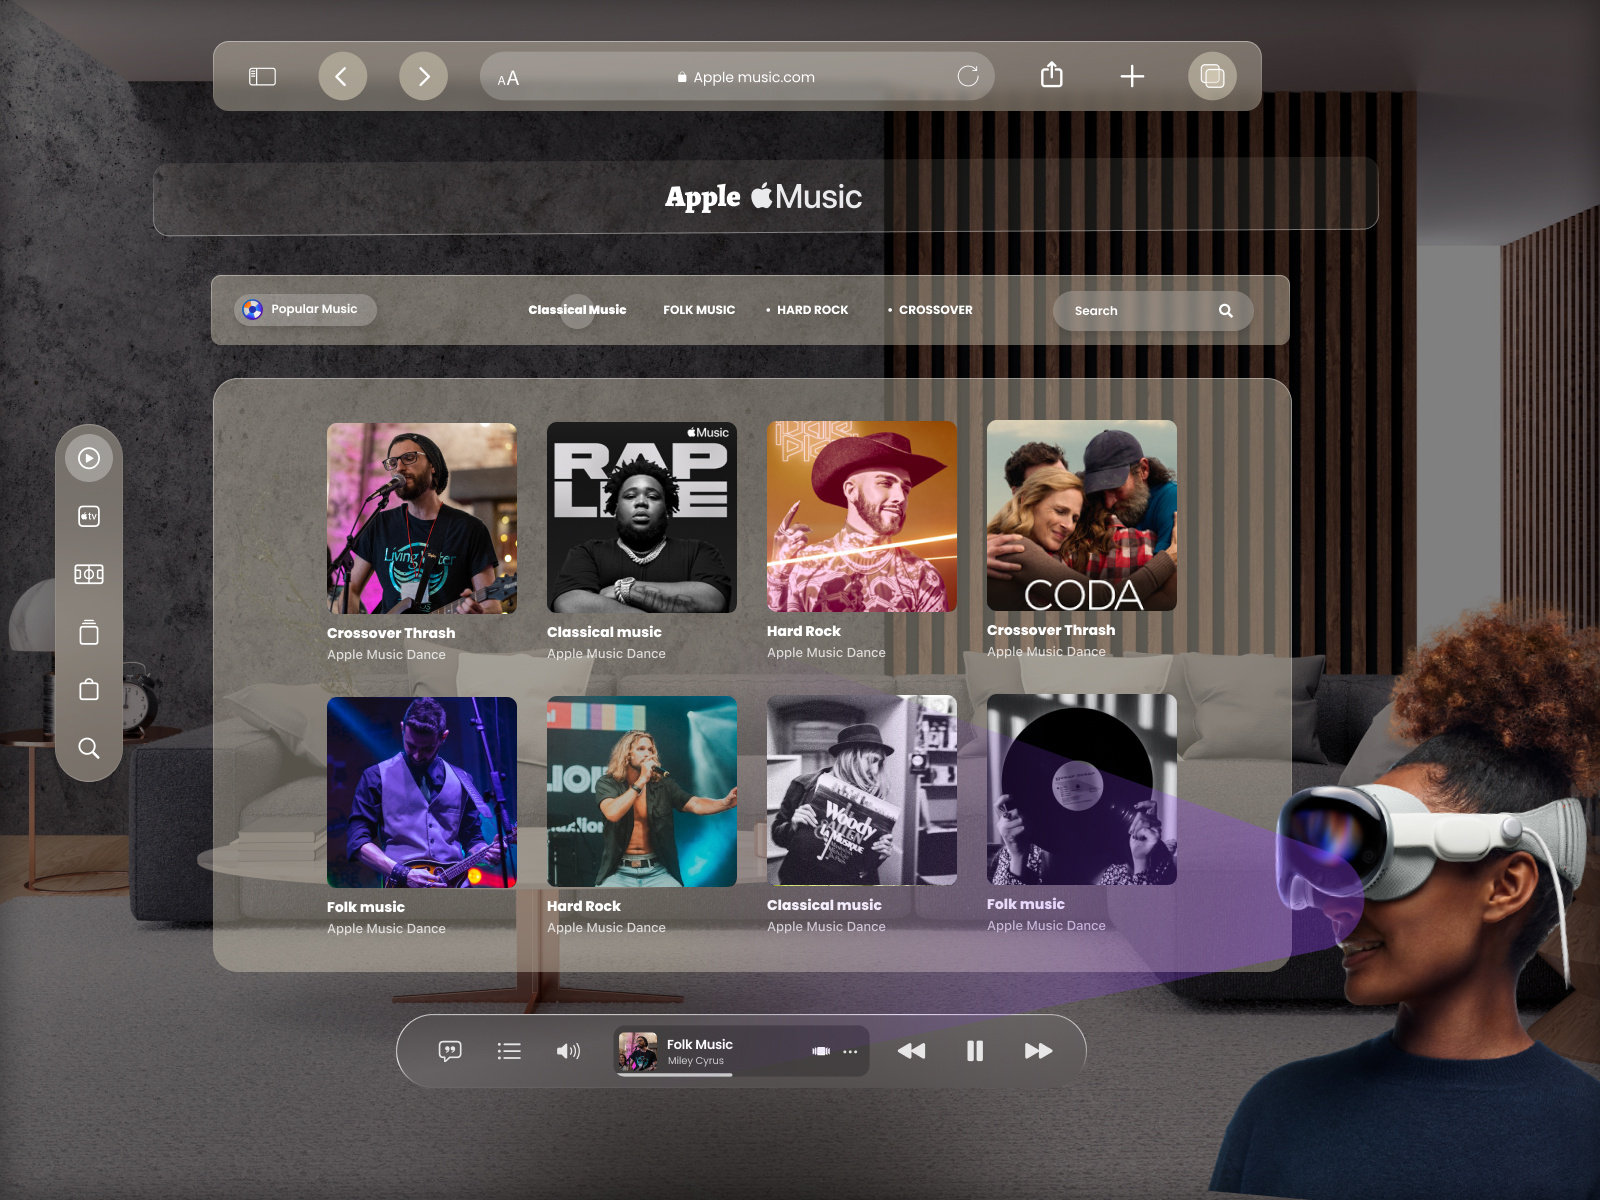Toggle the browser sidebar icon
The height and width of the screenshot is (1200, 1600).
[x=262, y=77]
